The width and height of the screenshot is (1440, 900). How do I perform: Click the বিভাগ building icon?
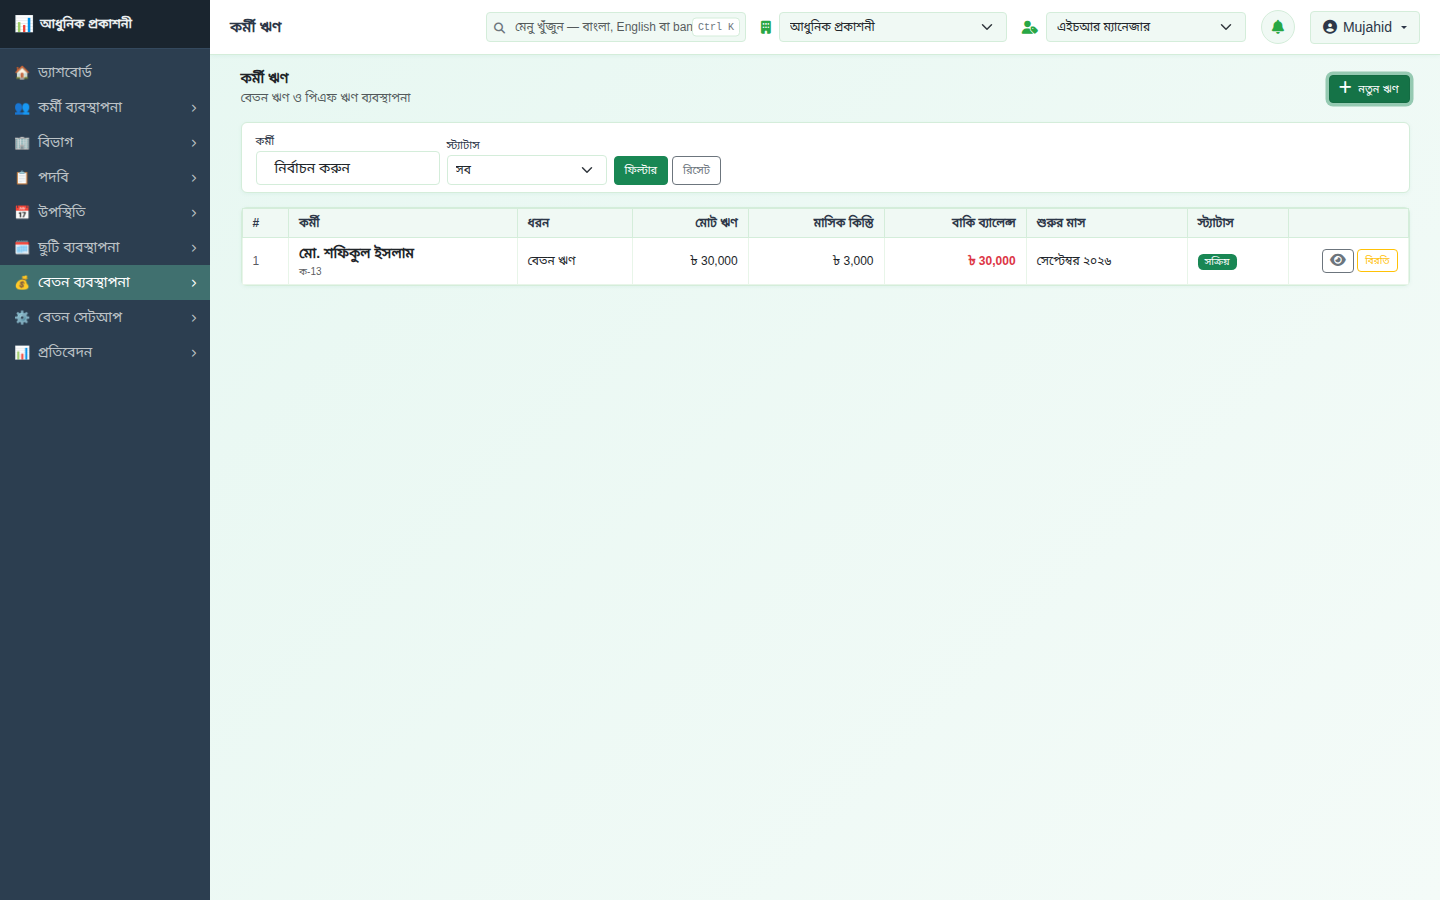click(22, 143)
